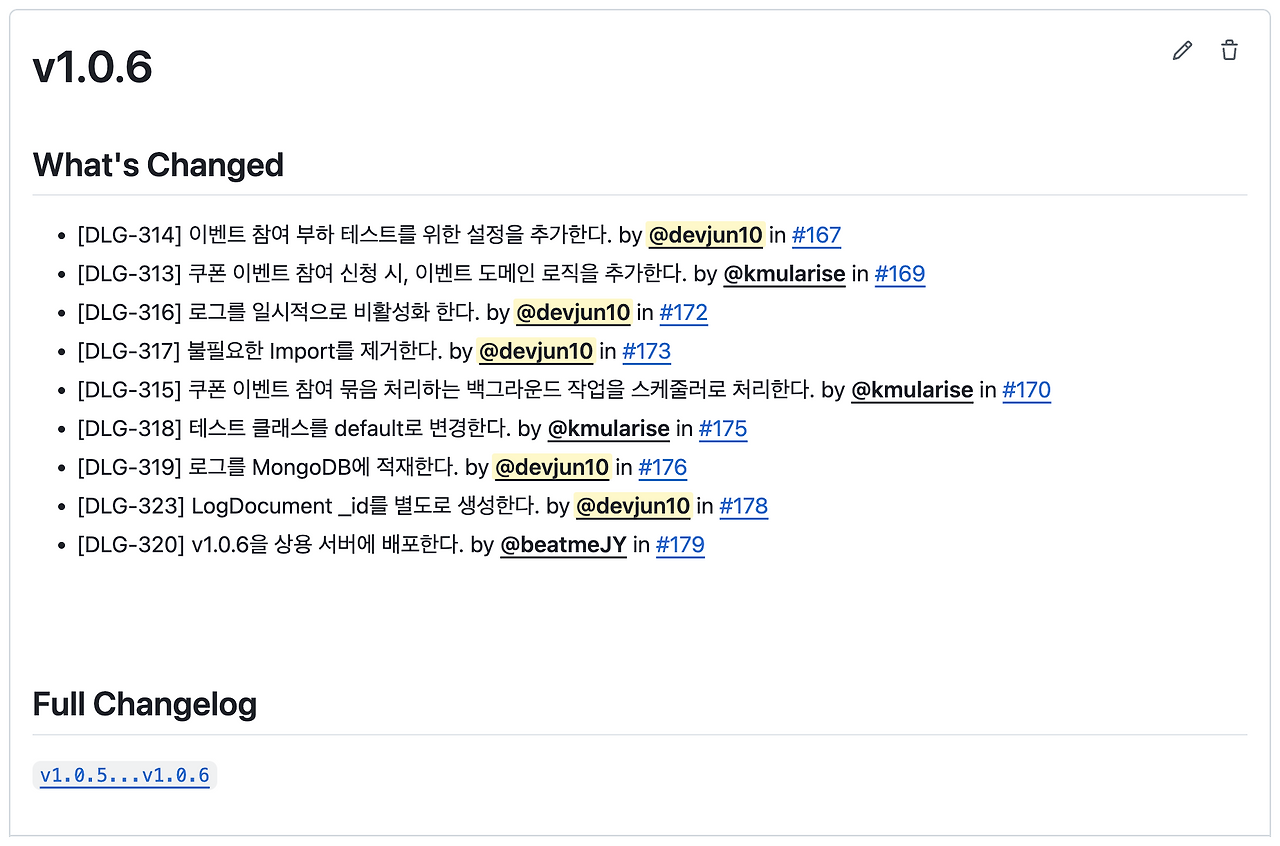Open pull request #167 link
1280x846 pixels.
tap(816, 236)
